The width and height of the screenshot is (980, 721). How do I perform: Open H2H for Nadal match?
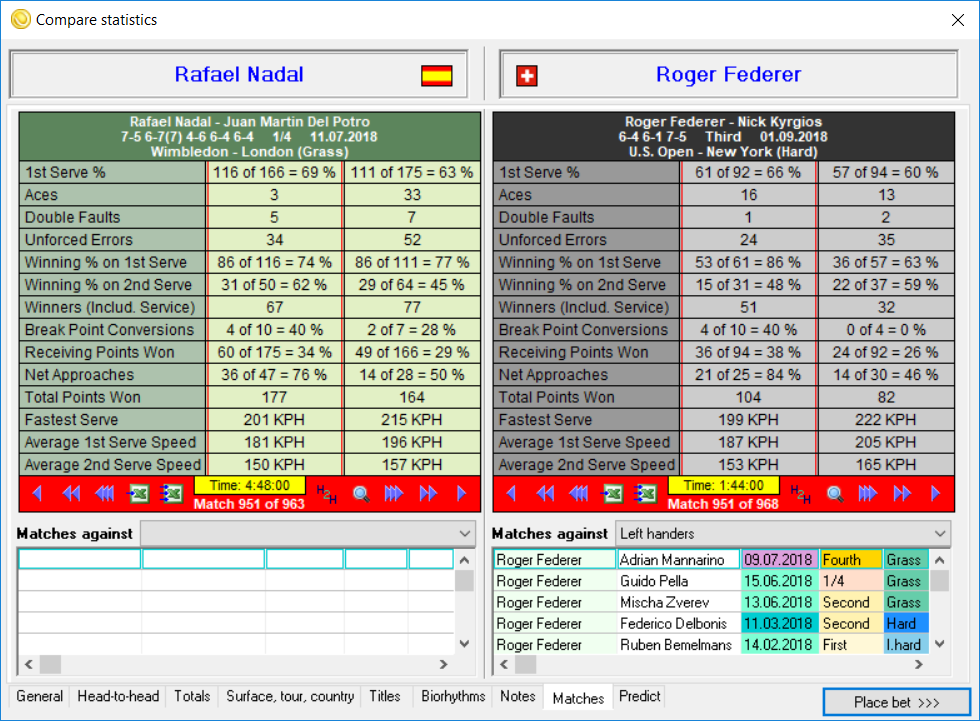(x=326, y=494)
